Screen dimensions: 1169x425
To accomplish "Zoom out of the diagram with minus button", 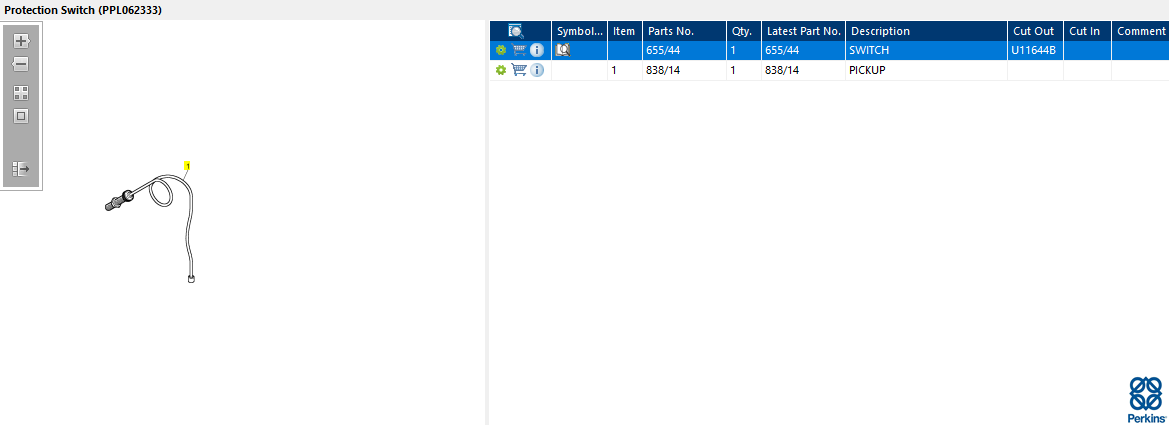I will pos(21,65).
